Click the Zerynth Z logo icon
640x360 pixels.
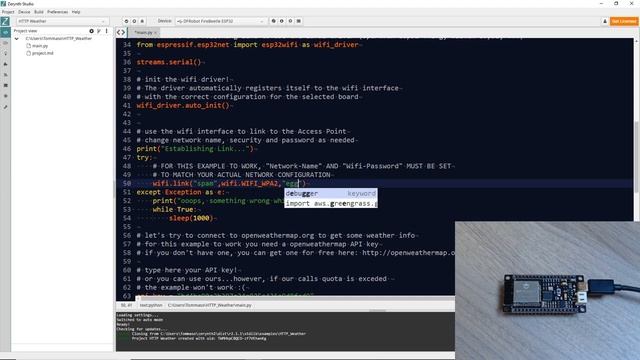pyautogui.click(x=5, y=21)
